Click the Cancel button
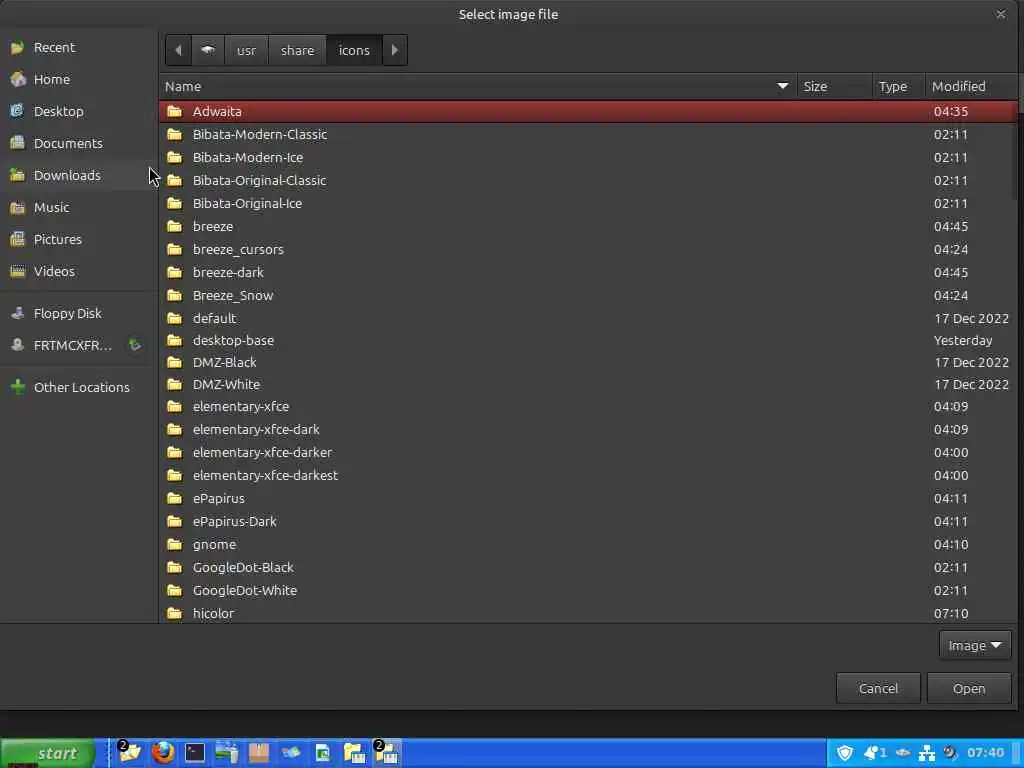Viewport: 1024px width, 768px height. tap(878, 688)
